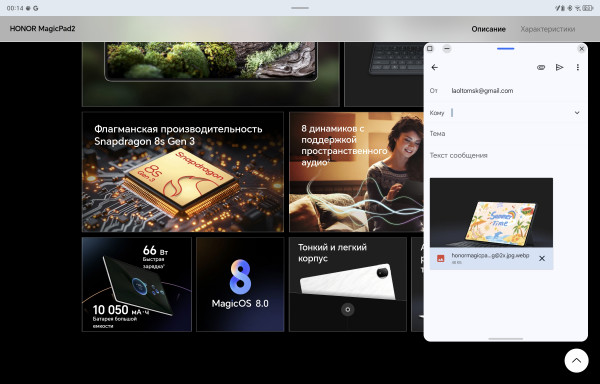Viewport: 600px width, 384px height.
Task: Attach a file using the paperclip icon
Action: pyautogui.click(x=541, y=67)
